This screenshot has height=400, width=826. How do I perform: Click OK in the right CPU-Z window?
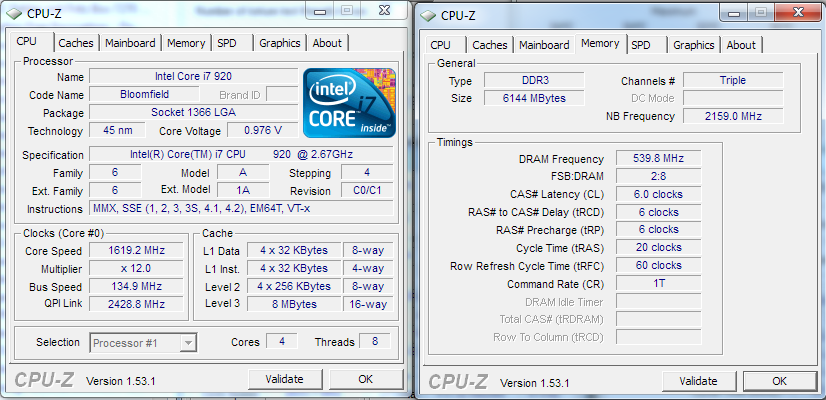(780, 382)
